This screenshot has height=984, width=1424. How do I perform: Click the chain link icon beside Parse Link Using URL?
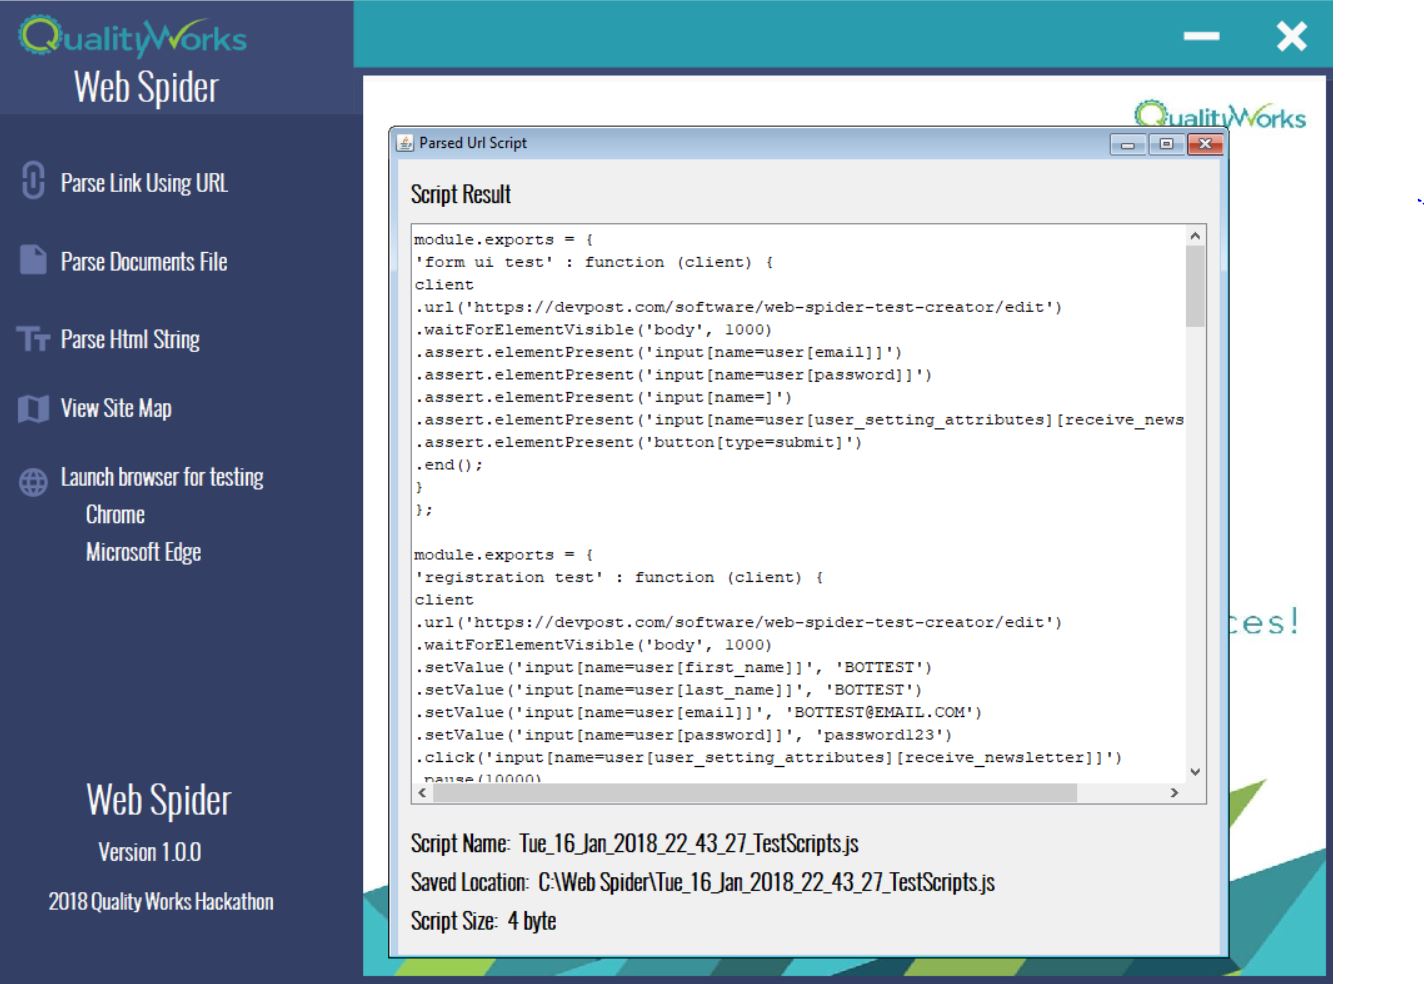click(33, 181)
